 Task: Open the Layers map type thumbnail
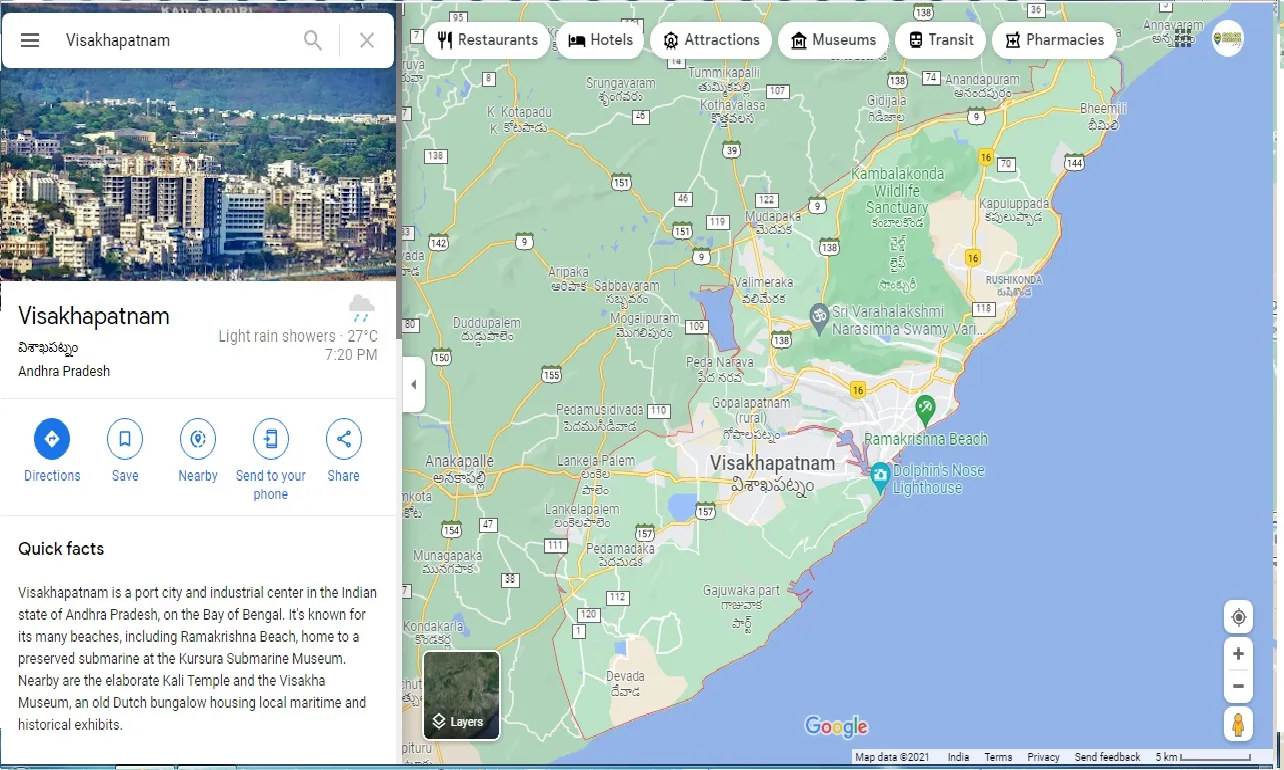[461, 695]
